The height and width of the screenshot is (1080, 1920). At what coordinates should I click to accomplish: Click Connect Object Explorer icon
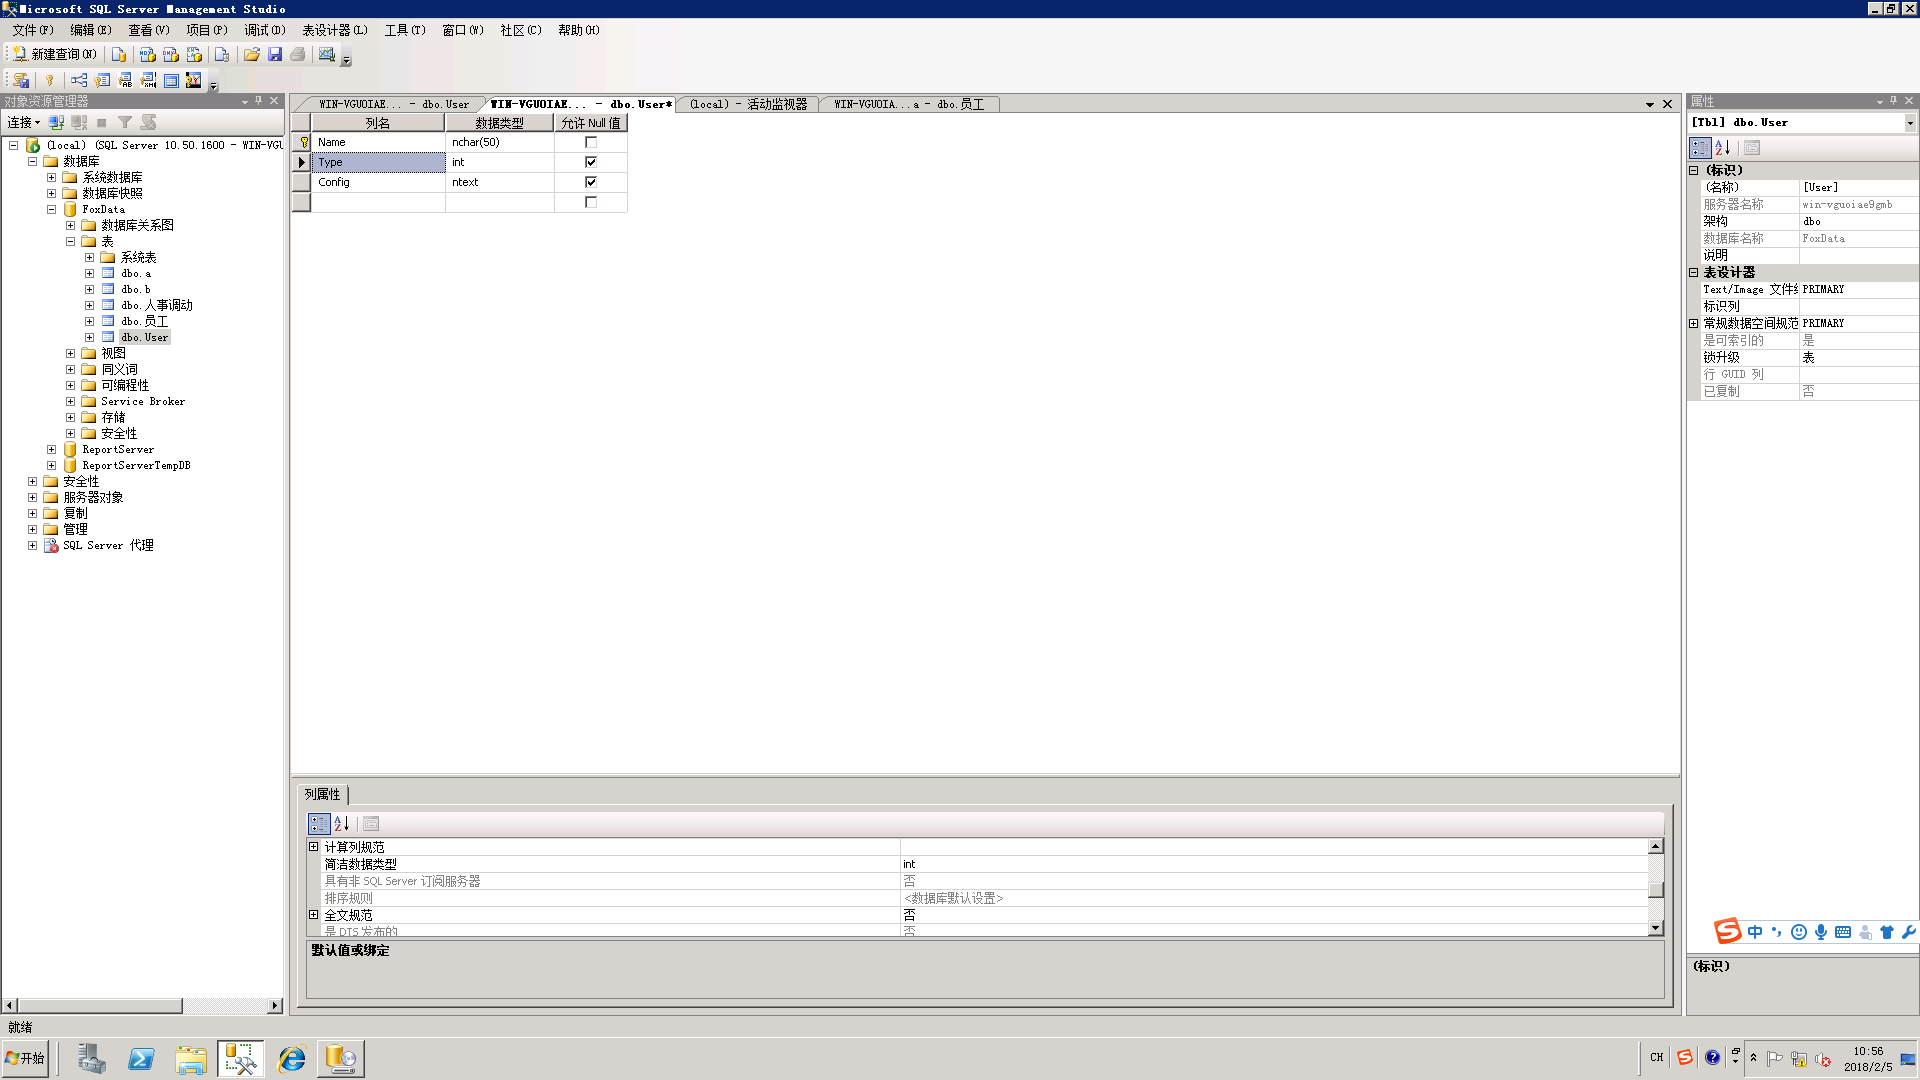tap(56, 122)
